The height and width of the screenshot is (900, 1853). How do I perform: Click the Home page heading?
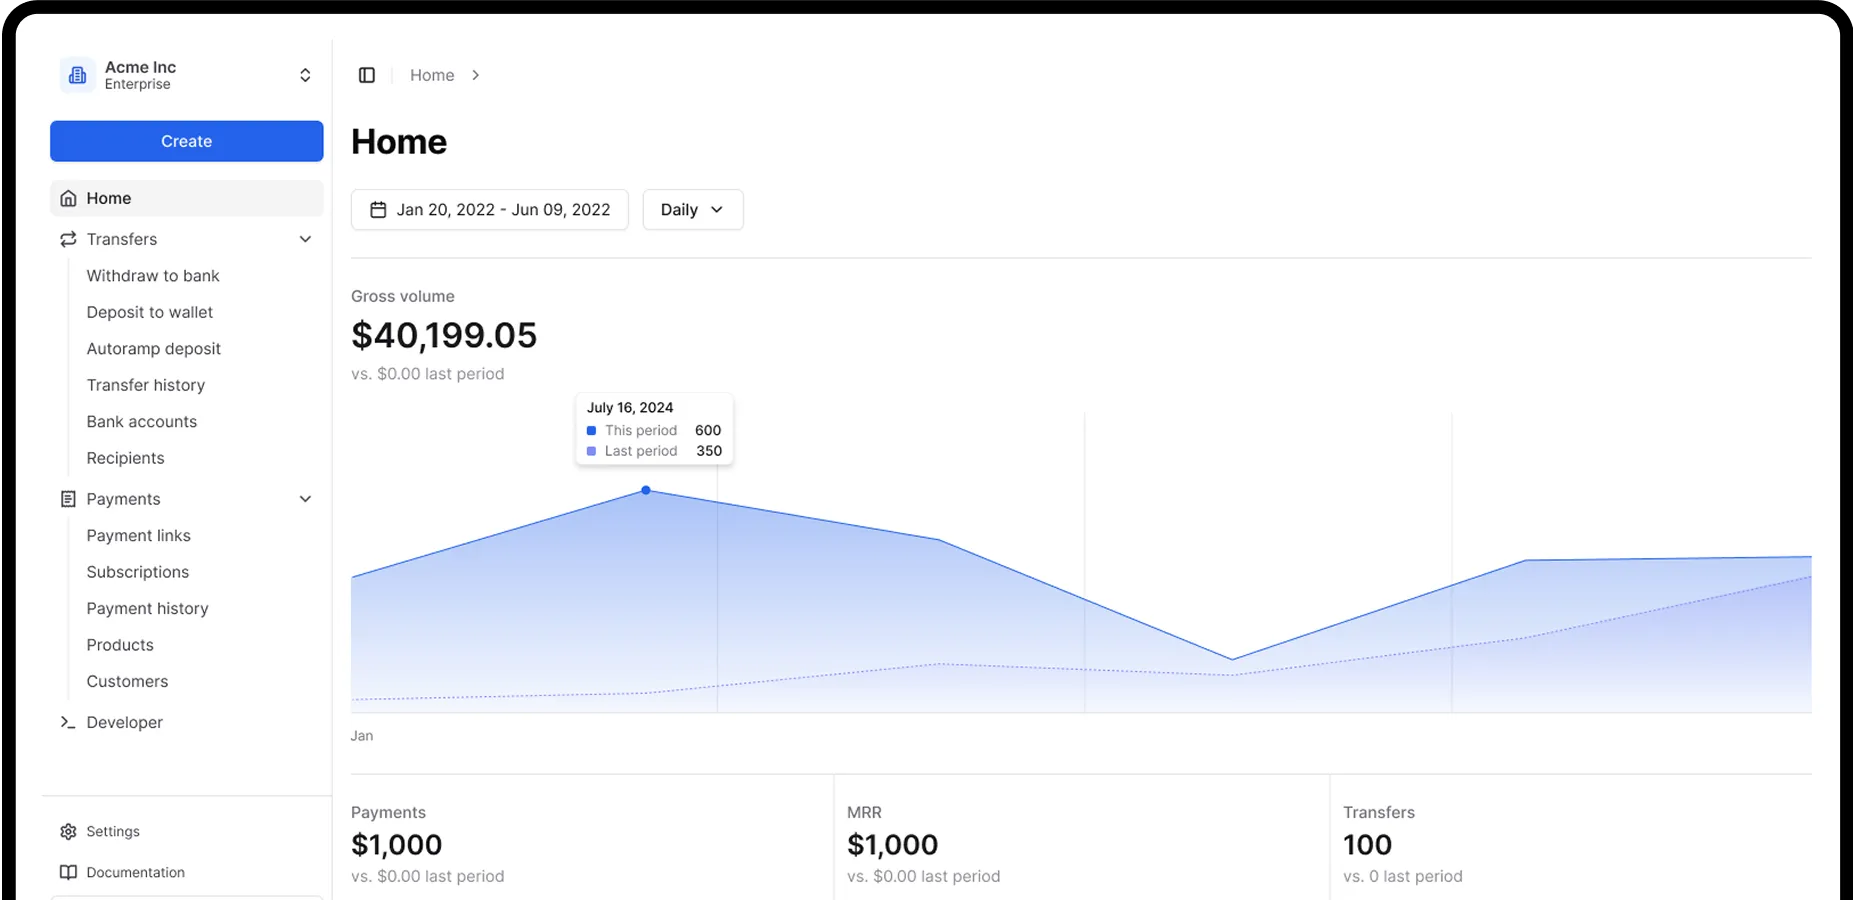pyautogui.click(x=399, y=142)
